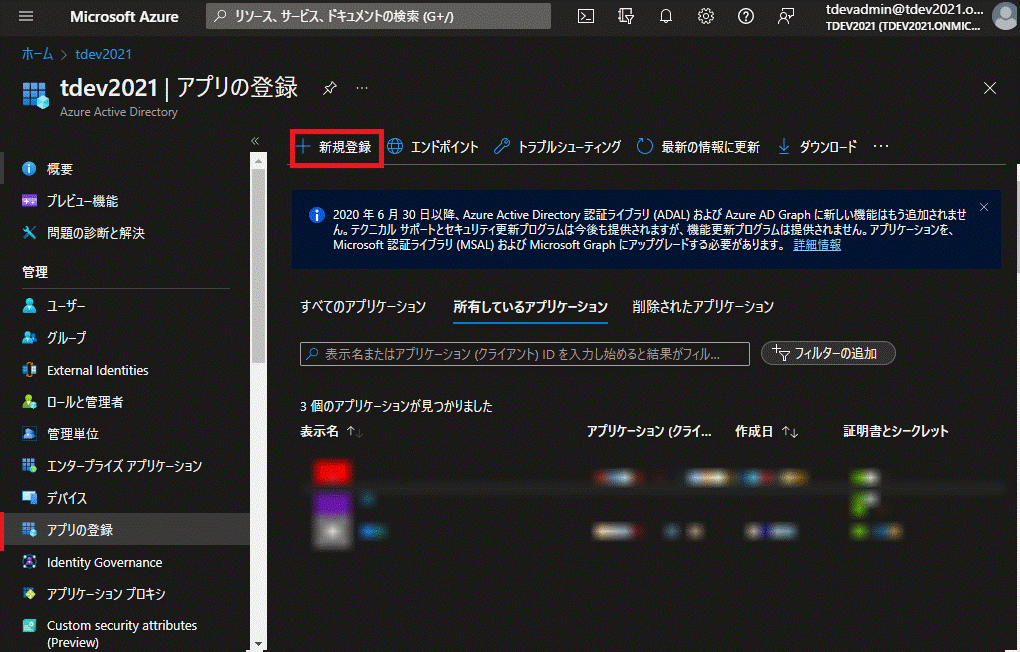The height and width of the screenshot is (652, 1020).
Task: Switch to 削除されたアプリケーション tab
Action: coord(703,306)
